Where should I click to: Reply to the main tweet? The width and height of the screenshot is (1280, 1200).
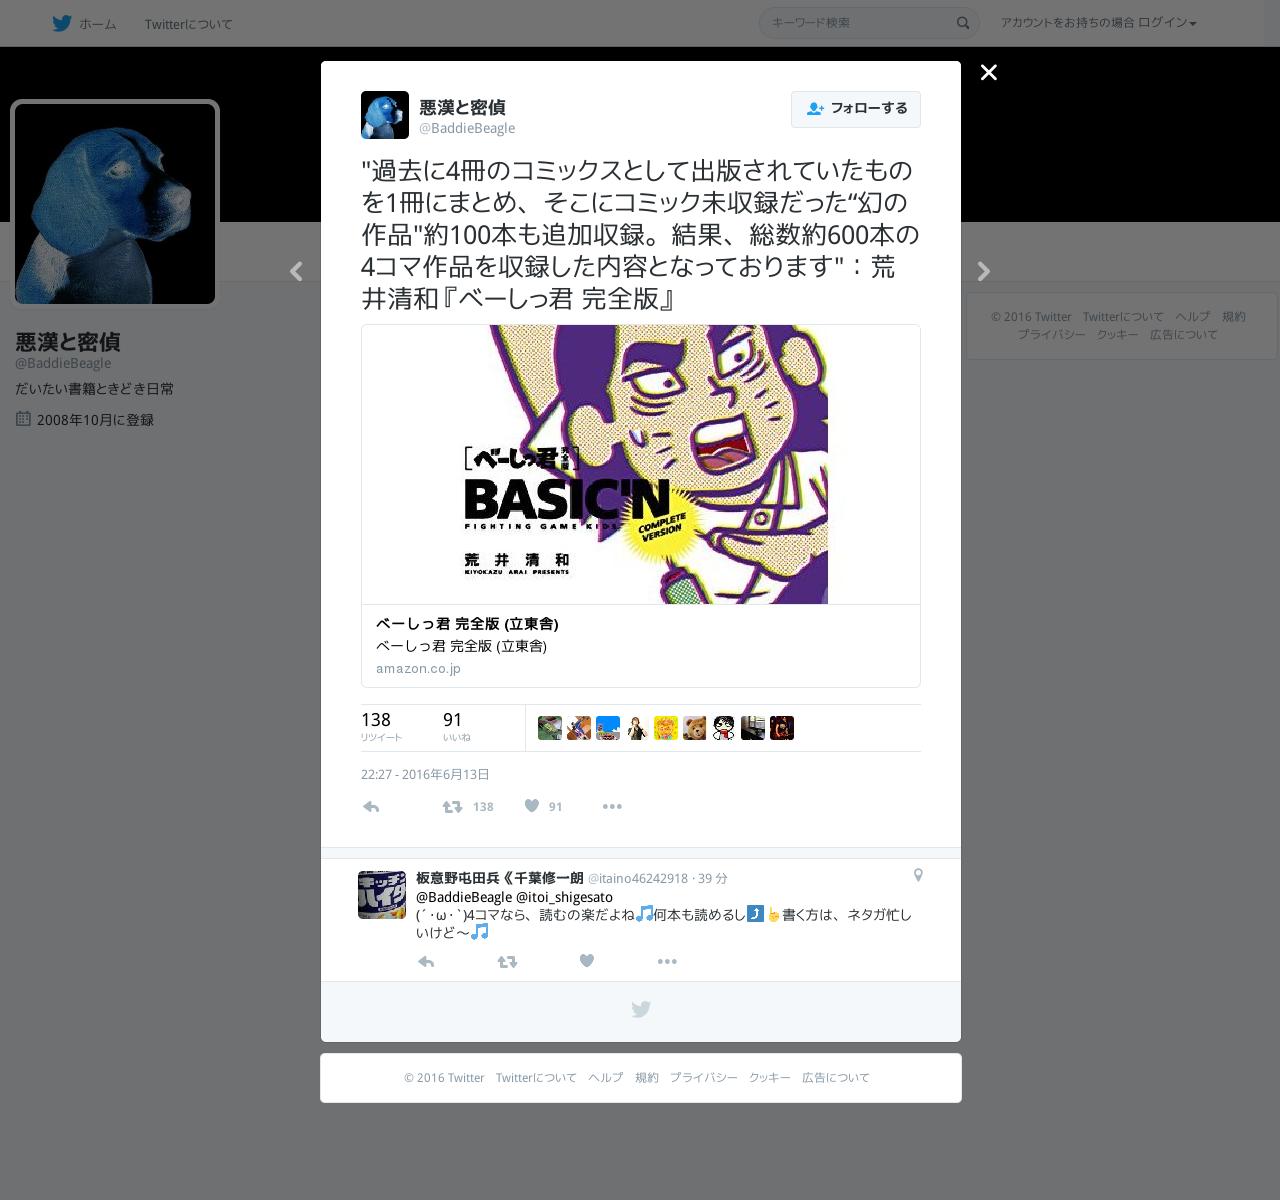pyautogui.click(x=371, y=807)
